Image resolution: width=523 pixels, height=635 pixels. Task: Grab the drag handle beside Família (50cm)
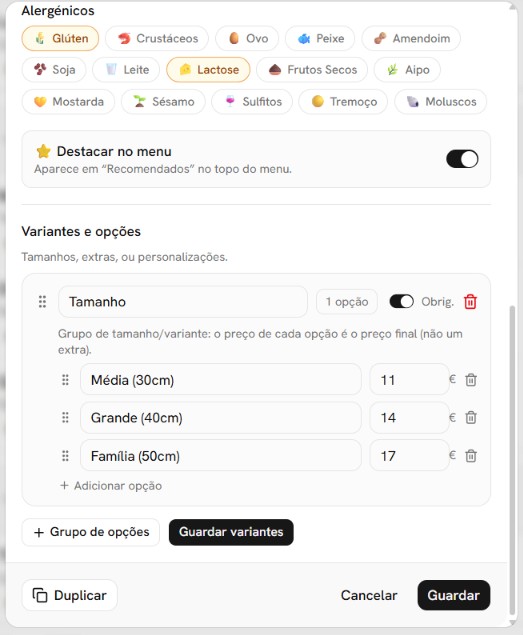pyautogui.click(x=65, y=456)
